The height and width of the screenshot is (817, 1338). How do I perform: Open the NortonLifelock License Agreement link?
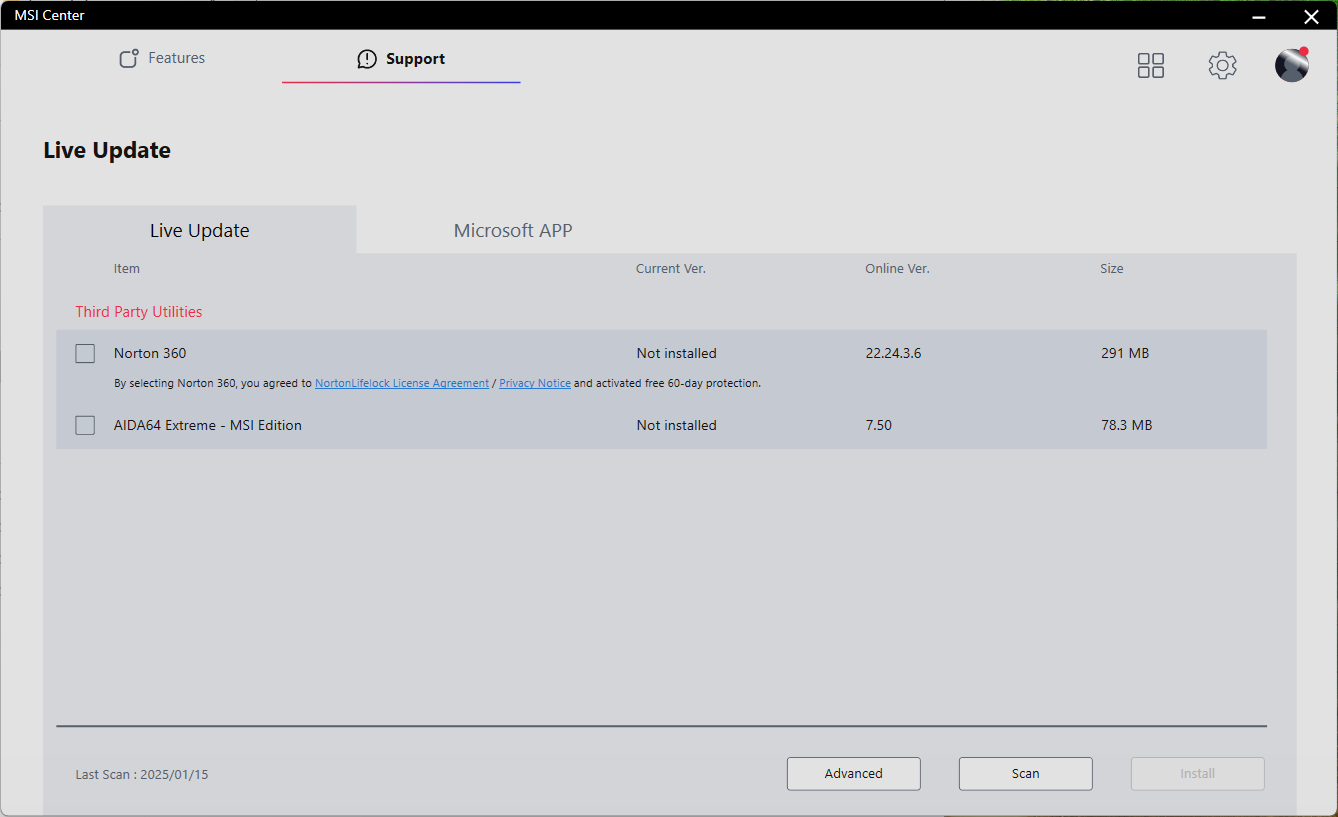pyautogui.click(x=402, y=383)
